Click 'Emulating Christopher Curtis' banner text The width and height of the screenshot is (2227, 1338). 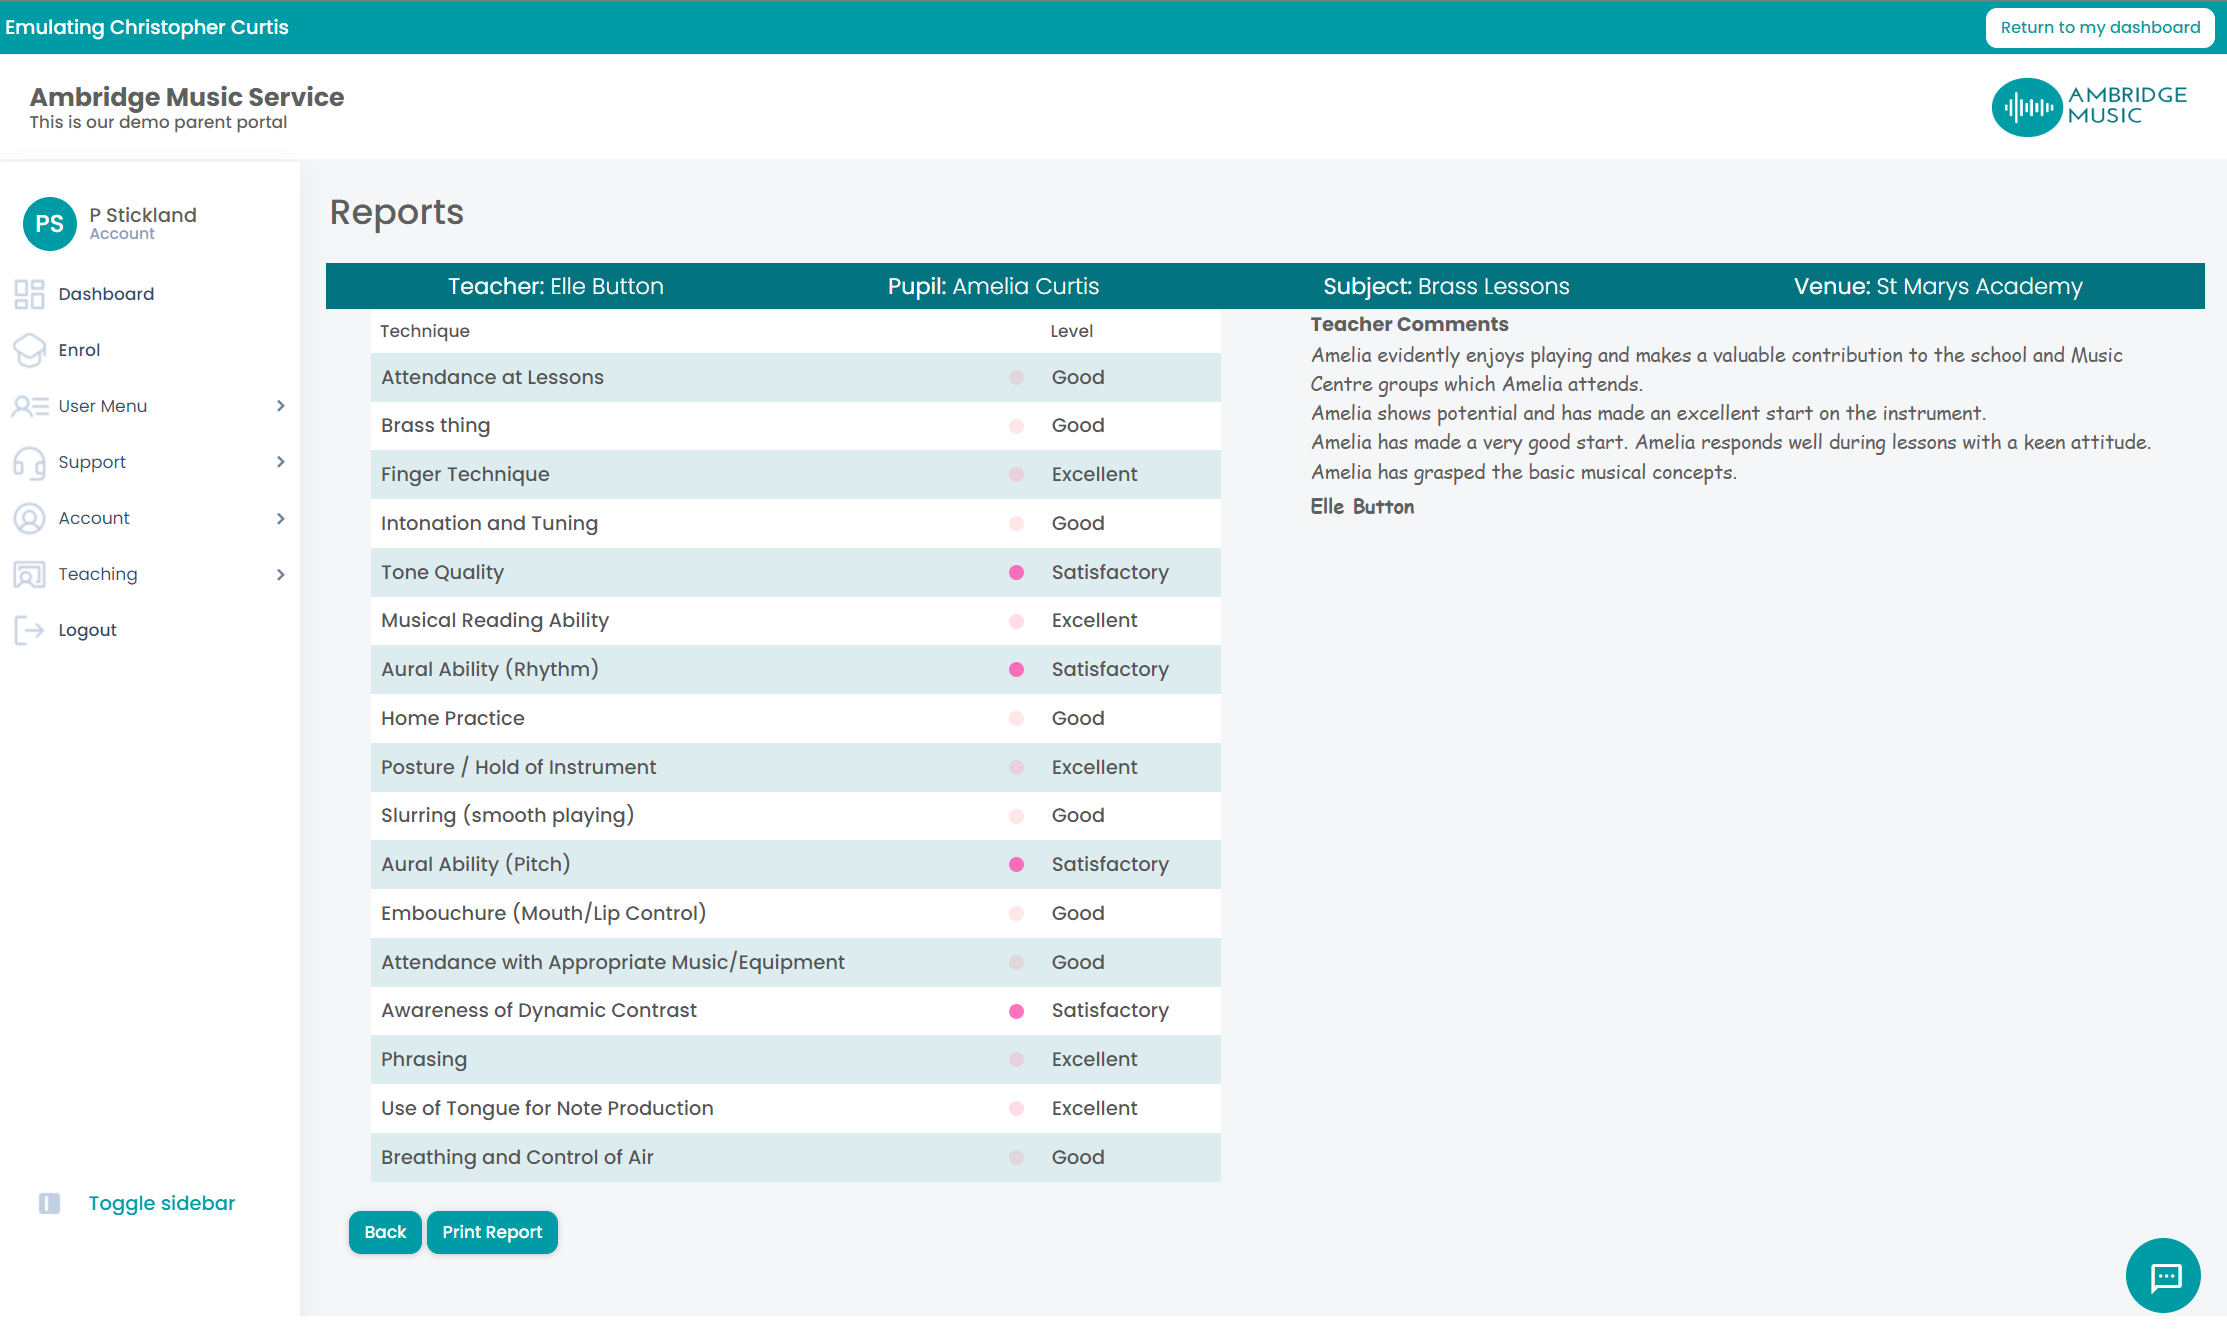(146, 27)
